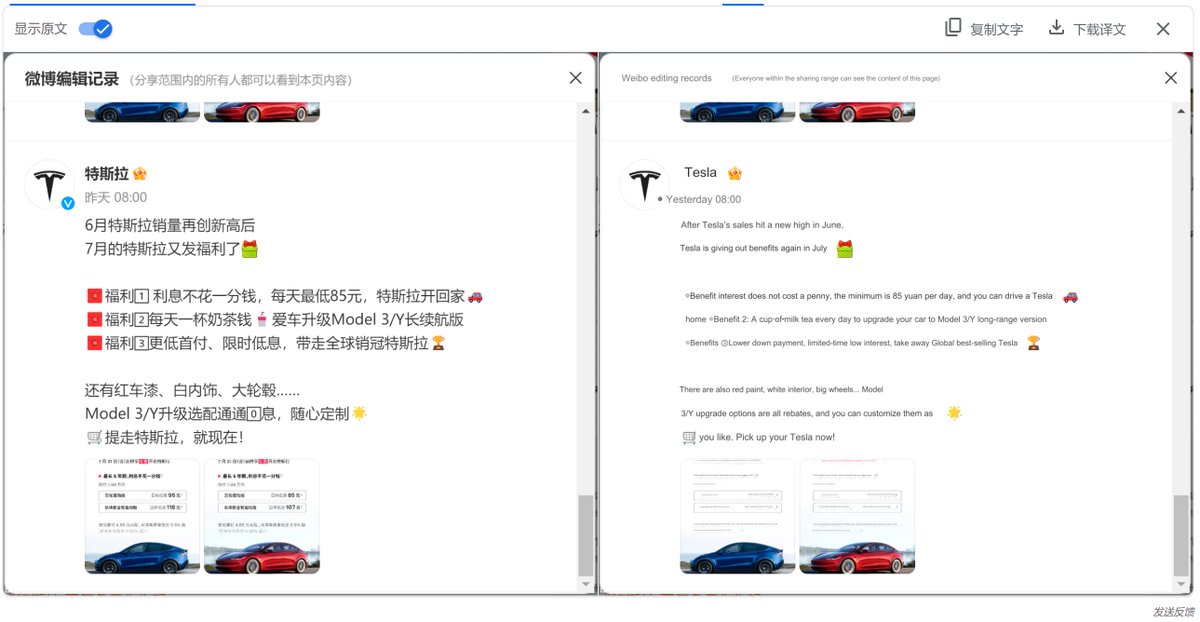Screen dimensions: 1200x622
Task: Click the trophy emoji after Global best-selling Tesla
Action: pos(1033,343)
